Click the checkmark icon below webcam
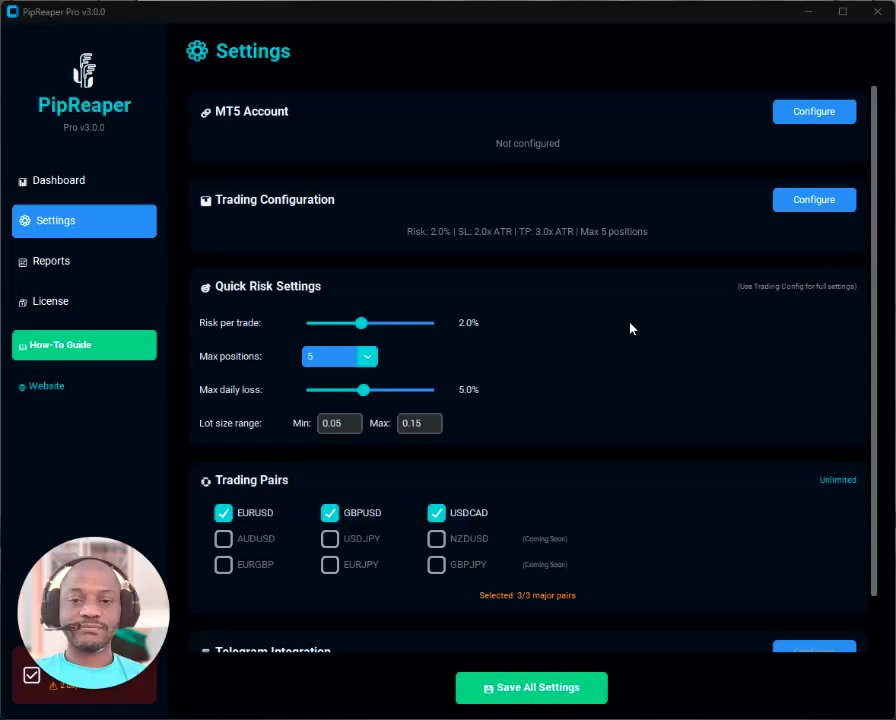This screenshot has height=720, width=896. tap(31, 675)
